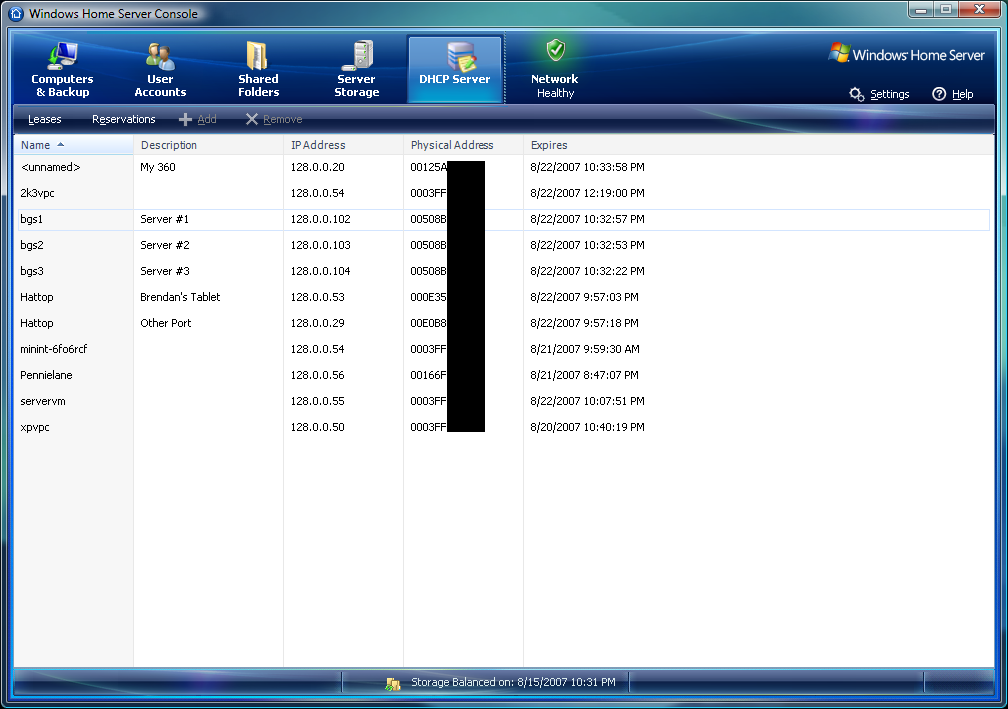Click IP address 128.0.0.102
The width and height of the screenshot is (1008, 709).
320,219
